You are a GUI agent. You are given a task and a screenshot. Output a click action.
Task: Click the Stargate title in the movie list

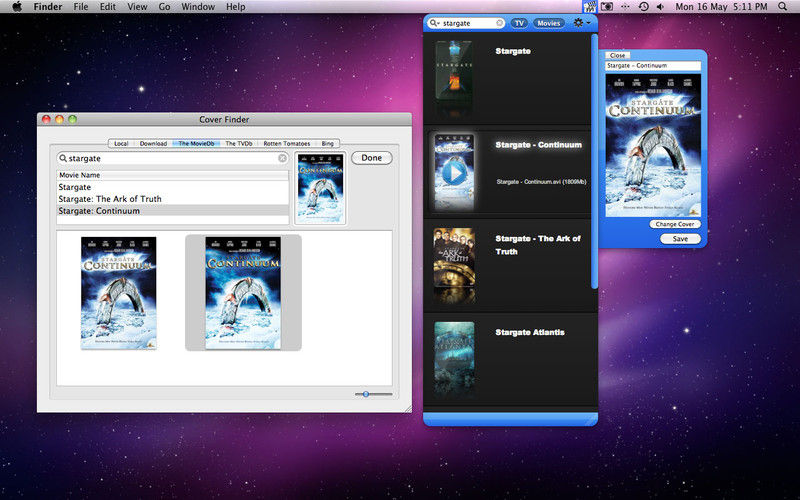coord(513,51)
